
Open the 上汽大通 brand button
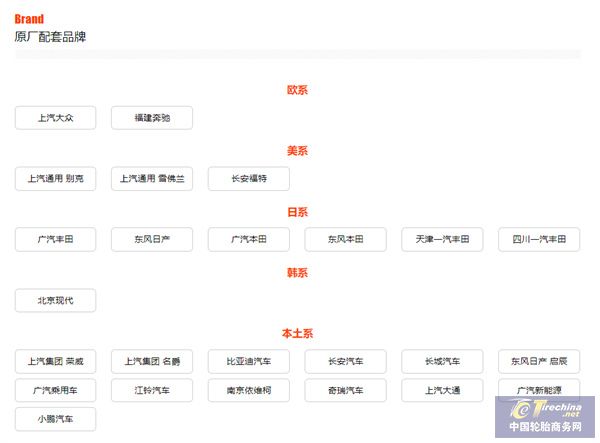pyautogui.click(x=442, y=390)
